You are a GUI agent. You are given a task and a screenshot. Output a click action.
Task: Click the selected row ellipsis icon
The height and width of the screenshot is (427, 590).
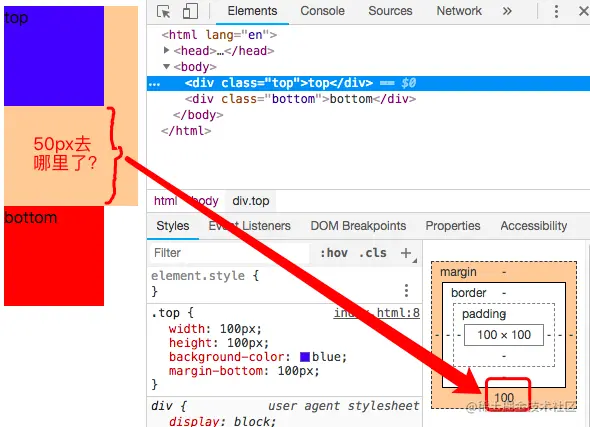[154, 84]
